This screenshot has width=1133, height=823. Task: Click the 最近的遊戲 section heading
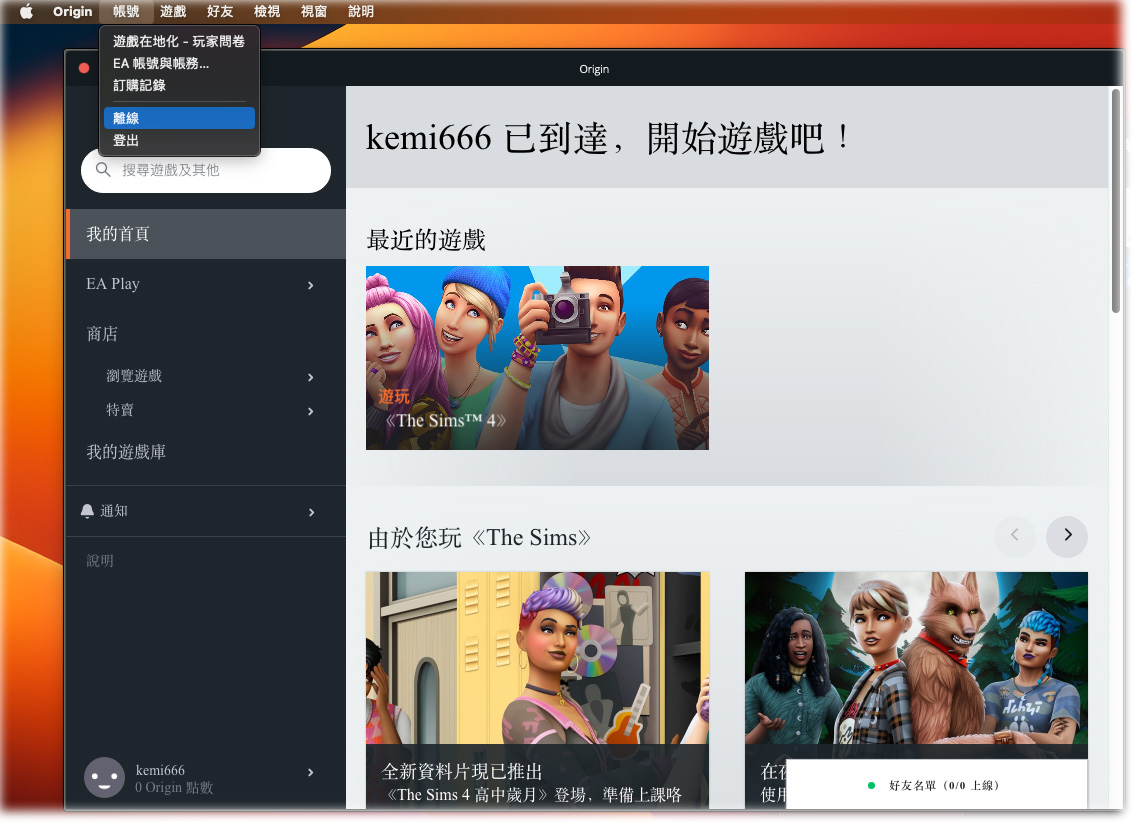(x=426, y=240)
